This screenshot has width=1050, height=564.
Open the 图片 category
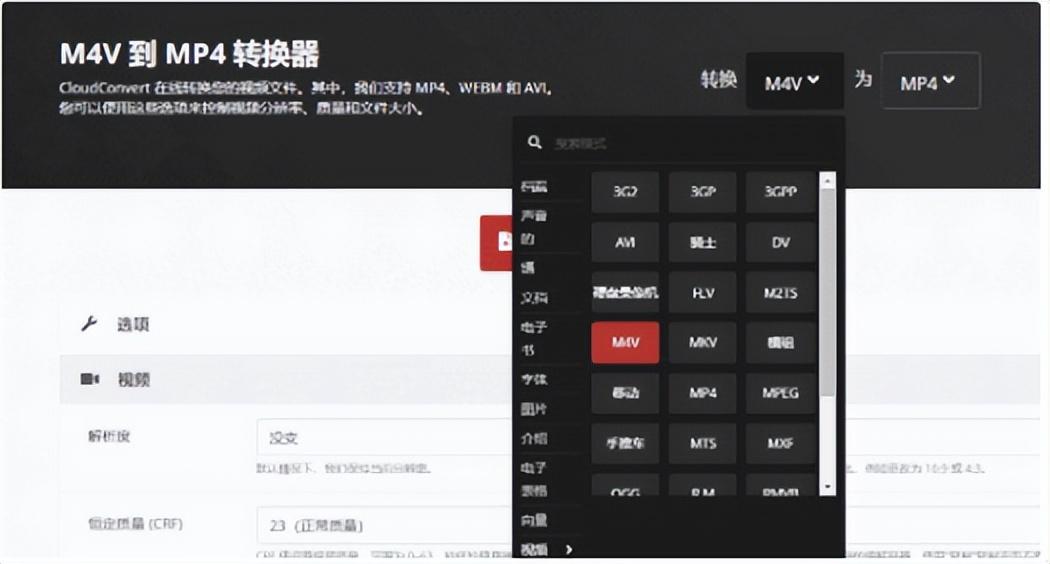click(x=534, y=409)
